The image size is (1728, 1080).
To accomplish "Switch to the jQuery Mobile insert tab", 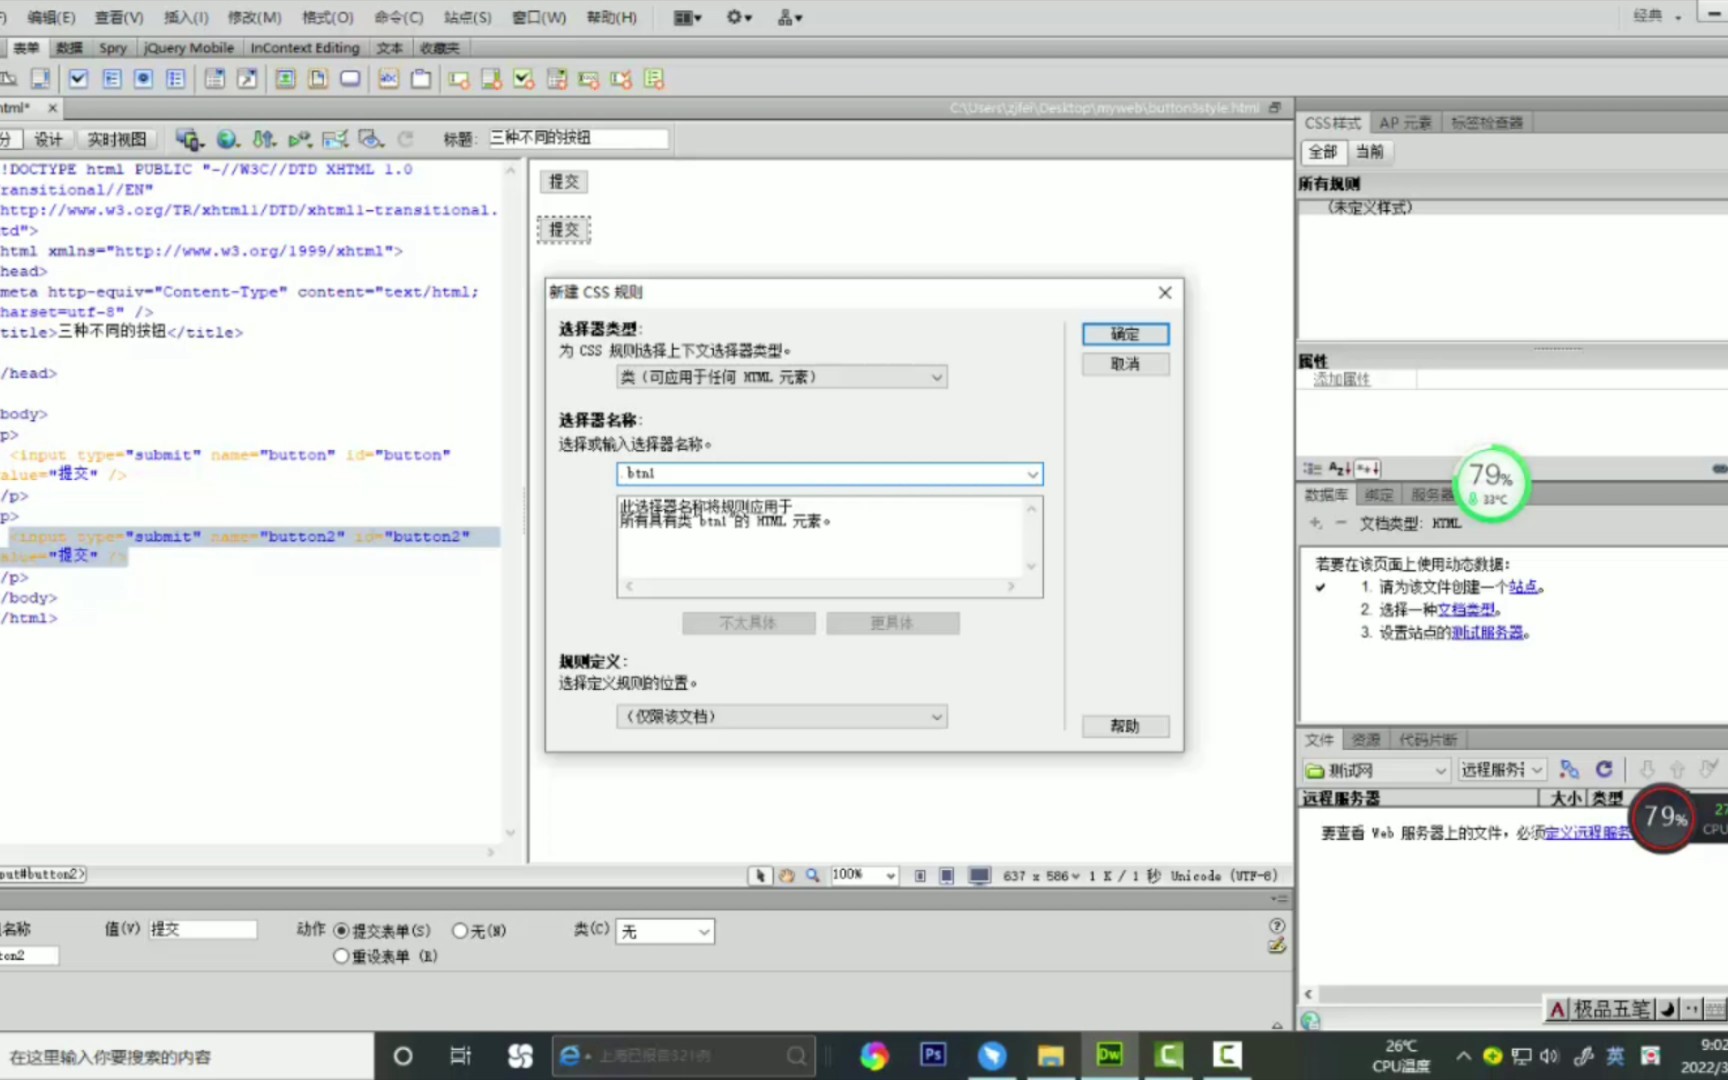I will point(189,48).
